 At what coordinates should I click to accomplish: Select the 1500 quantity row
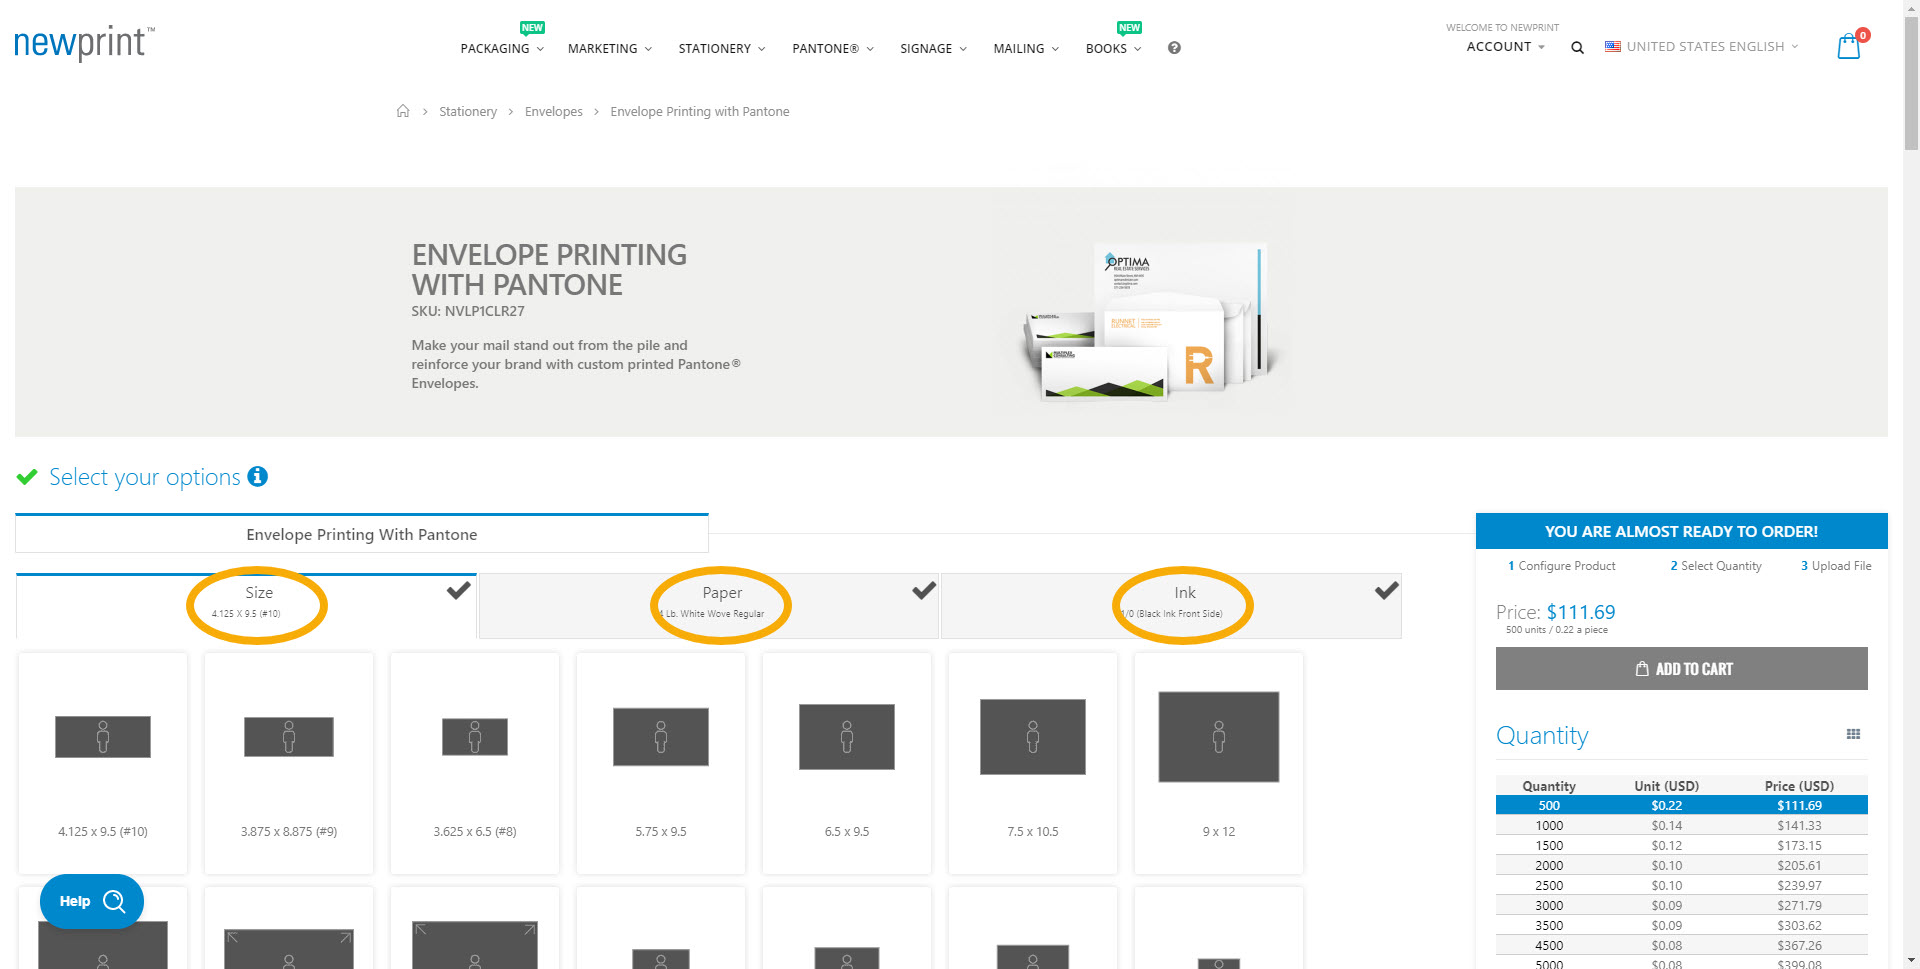(x=1682, y=845)
